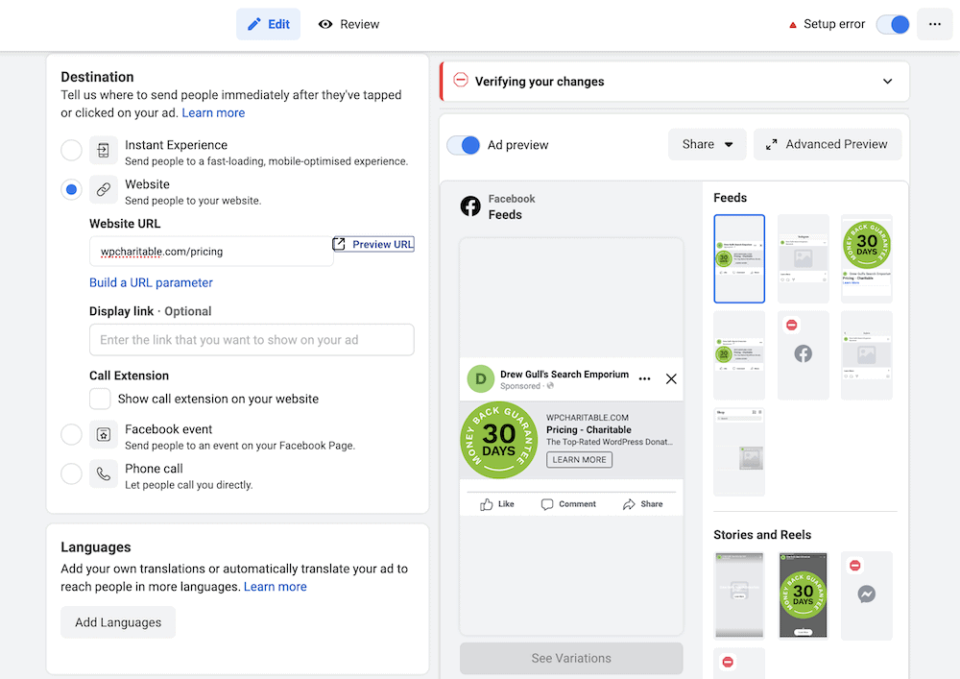
Task: Click the Preview URL button
Action: coord(373,244)
